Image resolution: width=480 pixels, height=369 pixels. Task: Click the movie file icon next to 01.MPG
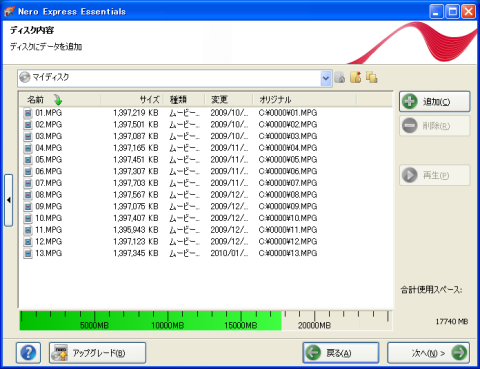pos(28,113)
